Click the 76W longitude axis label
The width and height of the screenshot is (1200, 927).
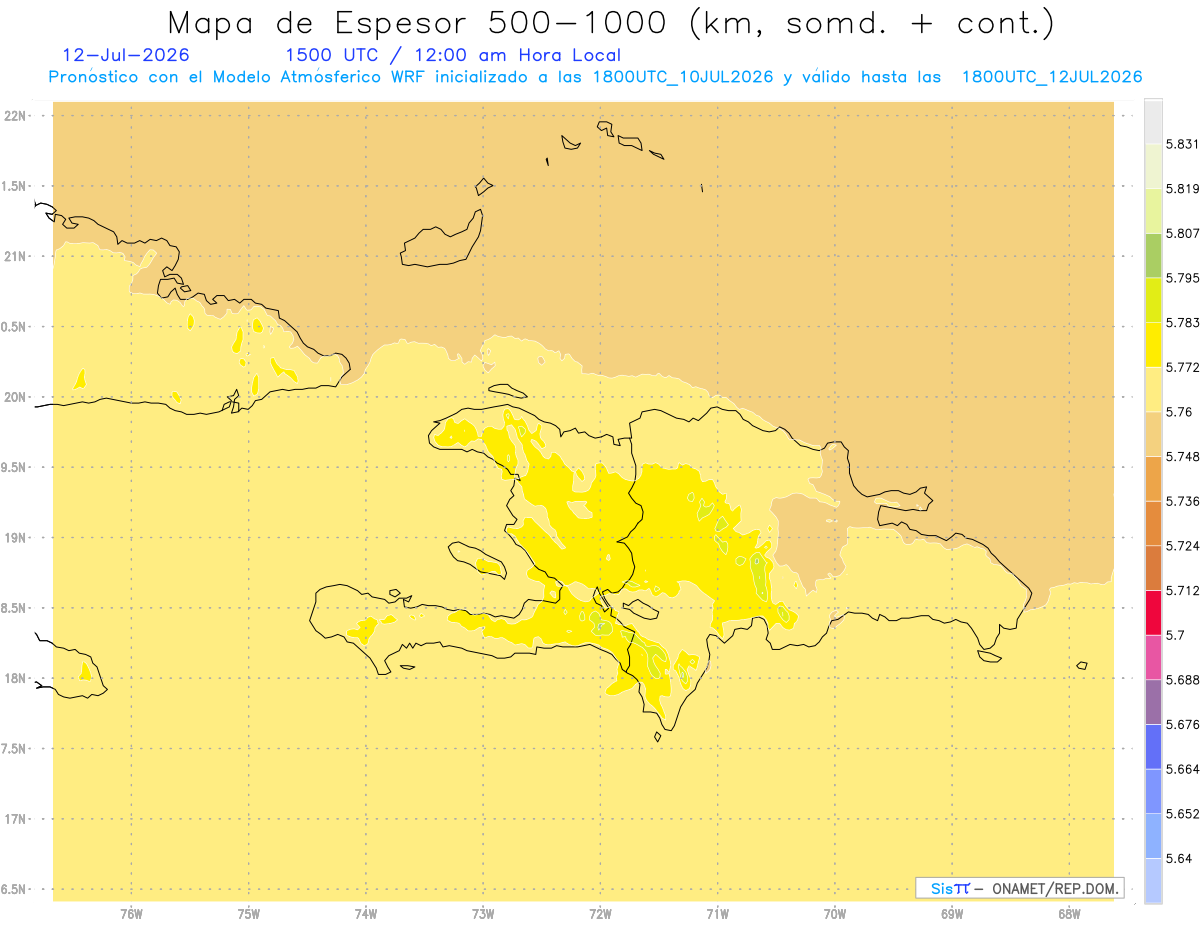click(x=131, y=913)
